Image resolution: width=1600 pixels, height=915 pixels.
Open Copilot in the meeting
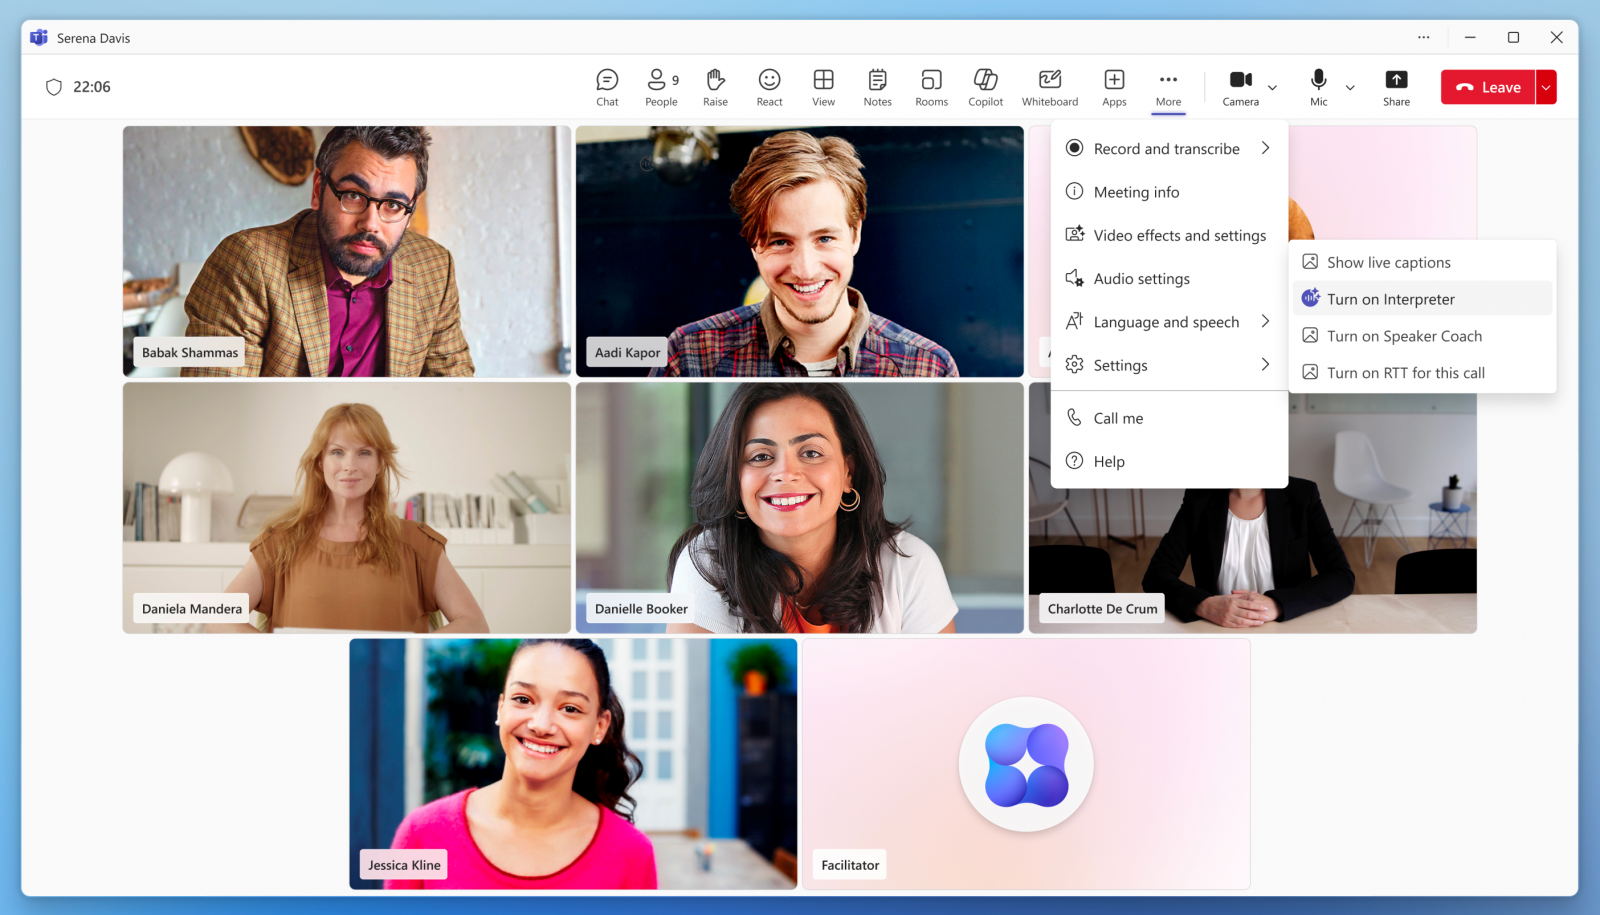(x=985, y=86)
